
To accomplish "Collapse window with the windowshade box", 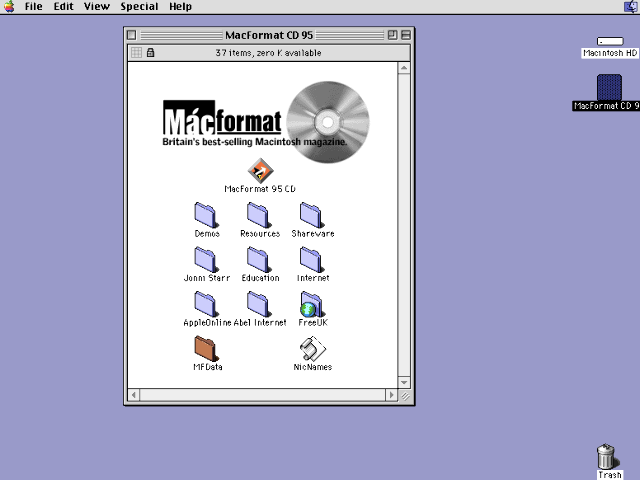I will [406, 35].
